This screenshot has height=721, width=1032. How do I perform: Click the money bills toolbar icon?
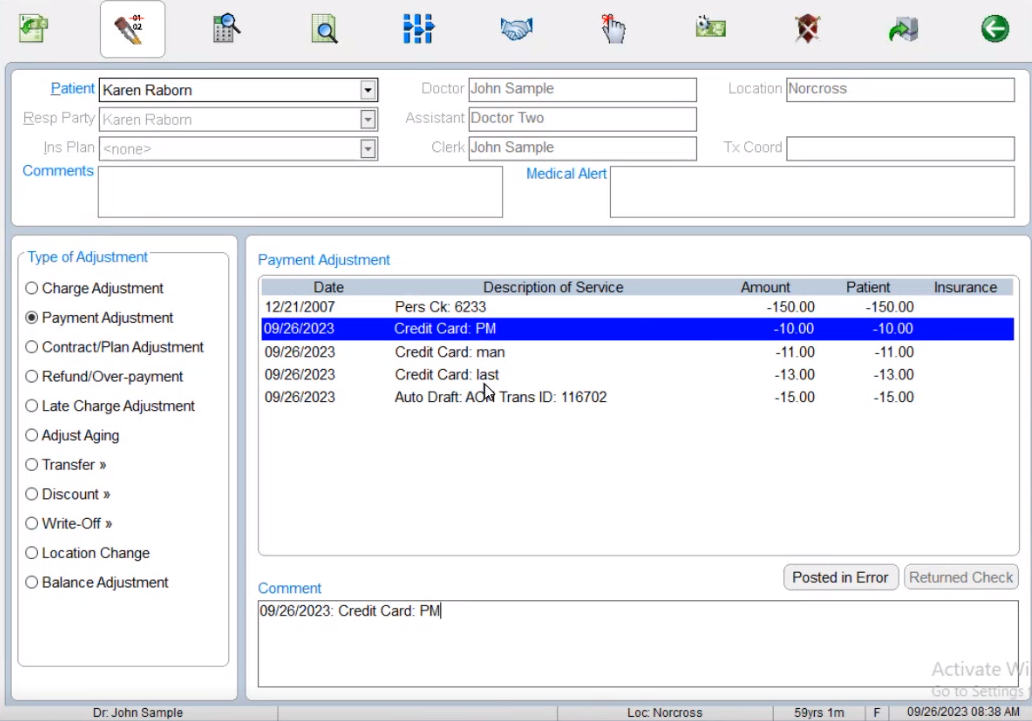pyautogui.click(x=710, y=29)
